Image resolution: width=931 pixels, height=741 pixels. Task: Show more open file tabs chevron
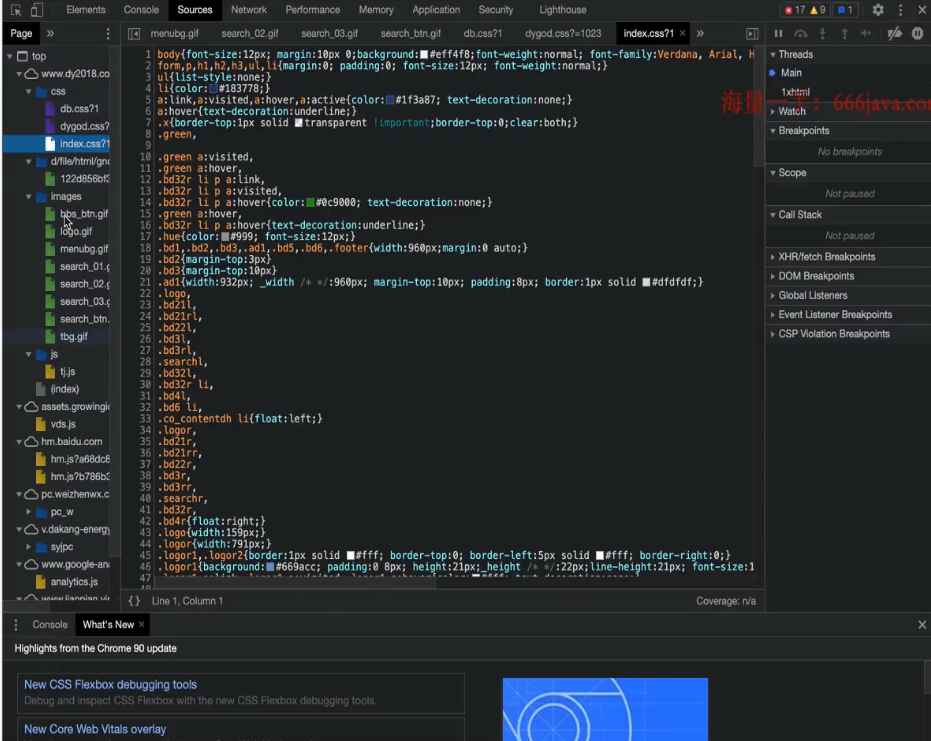point(700,34)
